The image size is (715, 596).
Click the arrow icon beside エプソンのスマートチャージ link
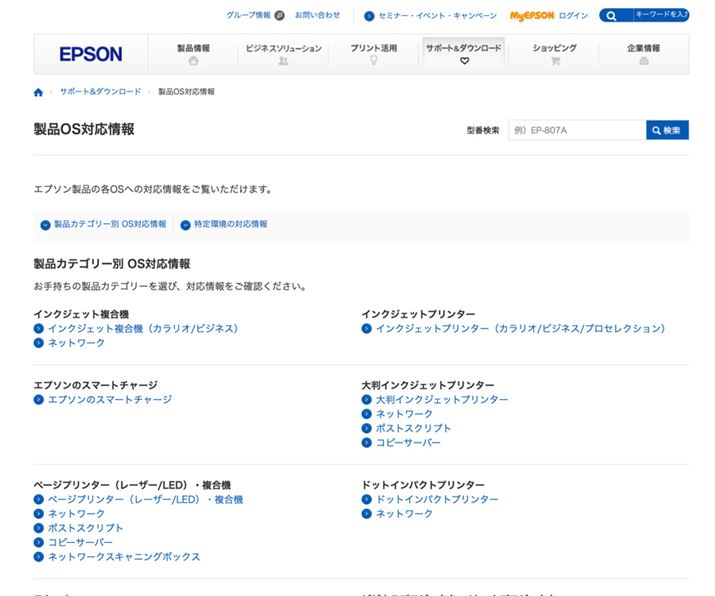point(38,400)
